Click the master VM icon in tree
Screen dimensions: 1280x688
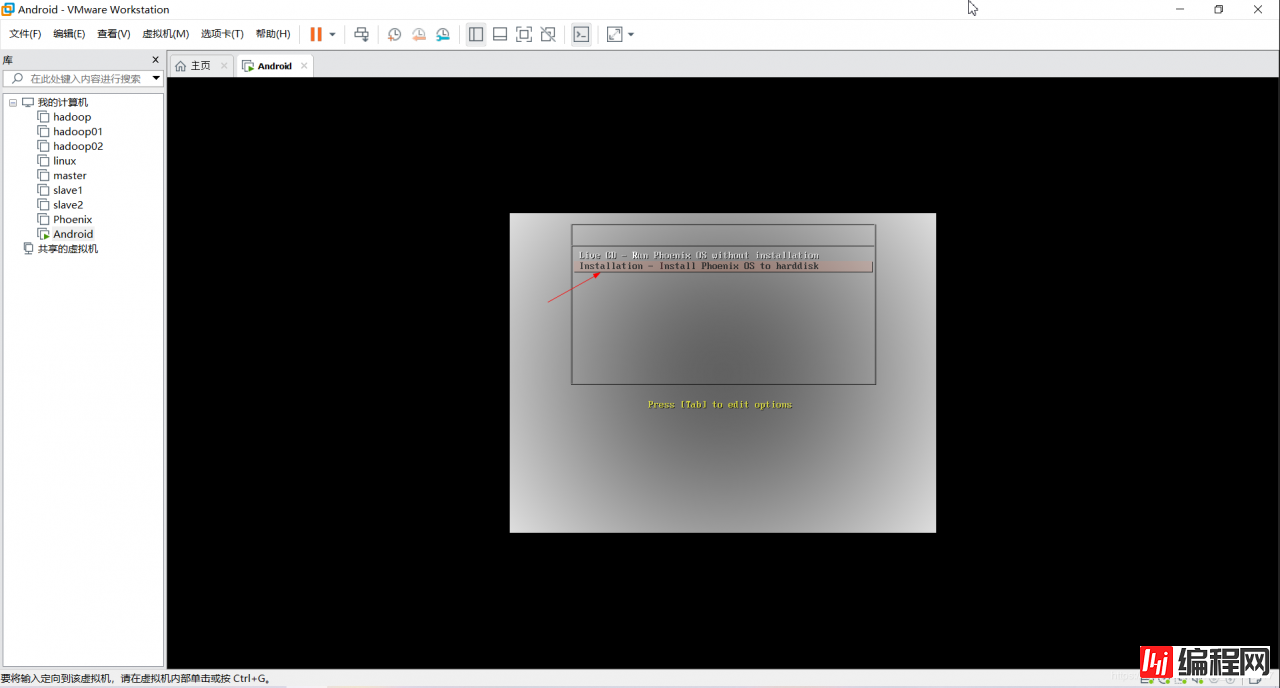(x=43, y=175)
